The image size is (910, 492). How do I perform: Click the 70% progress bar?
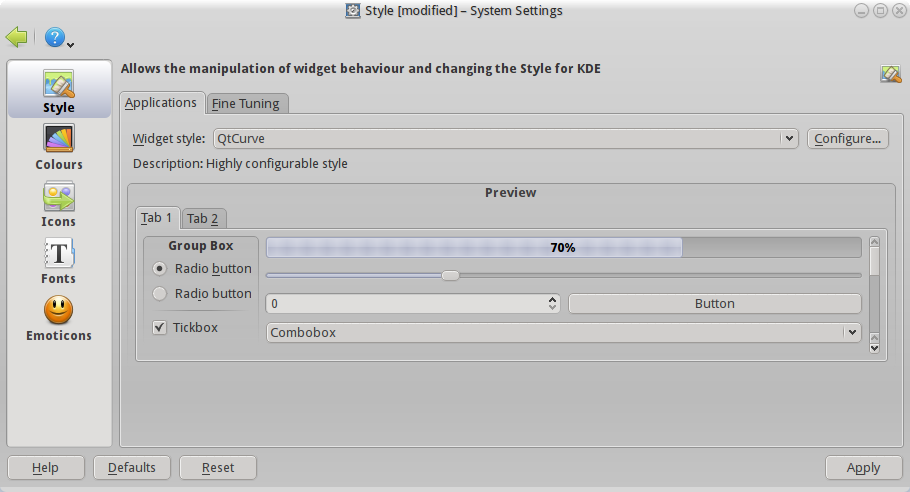pyautogui.click(x=564, y=247)
